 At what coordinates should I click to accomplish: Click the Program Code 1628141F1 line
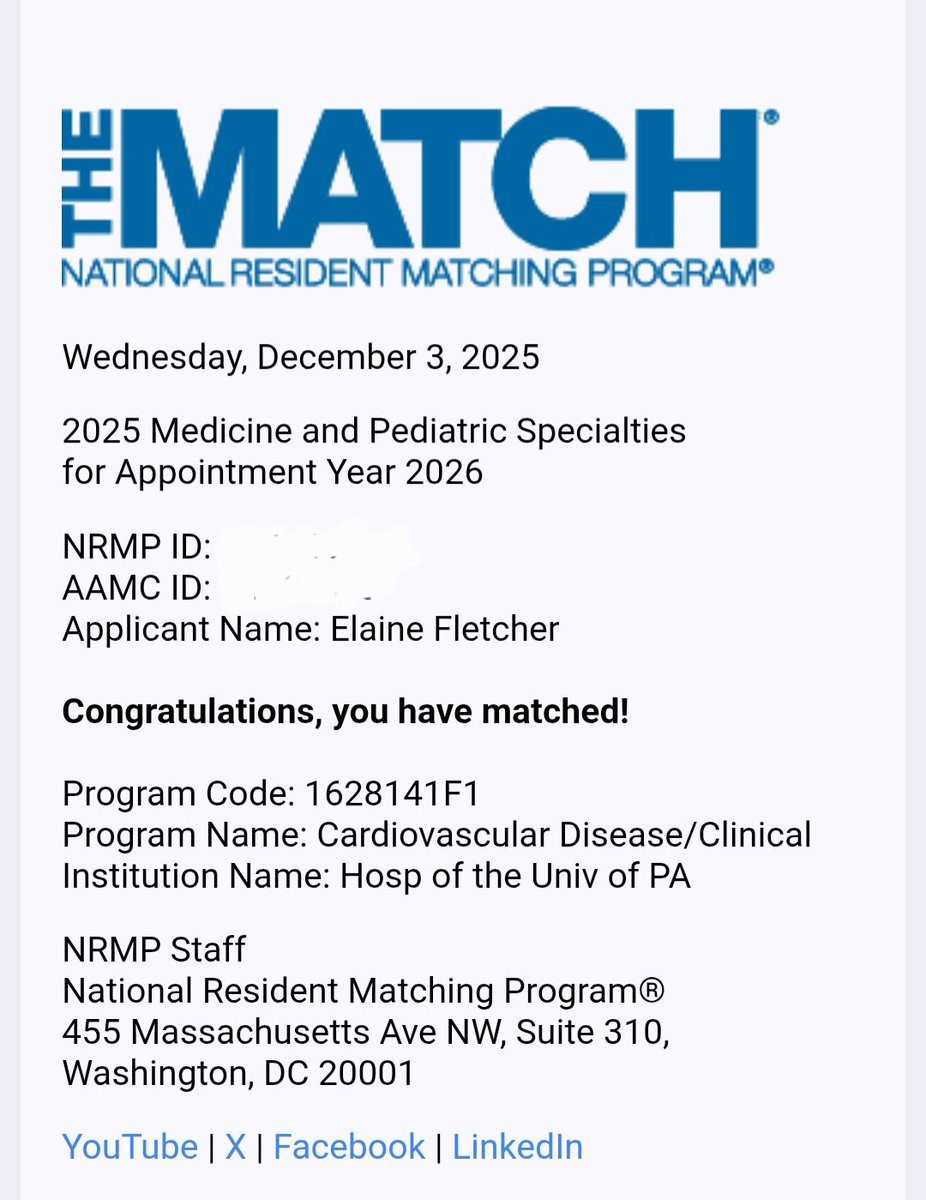click(271, 794)
